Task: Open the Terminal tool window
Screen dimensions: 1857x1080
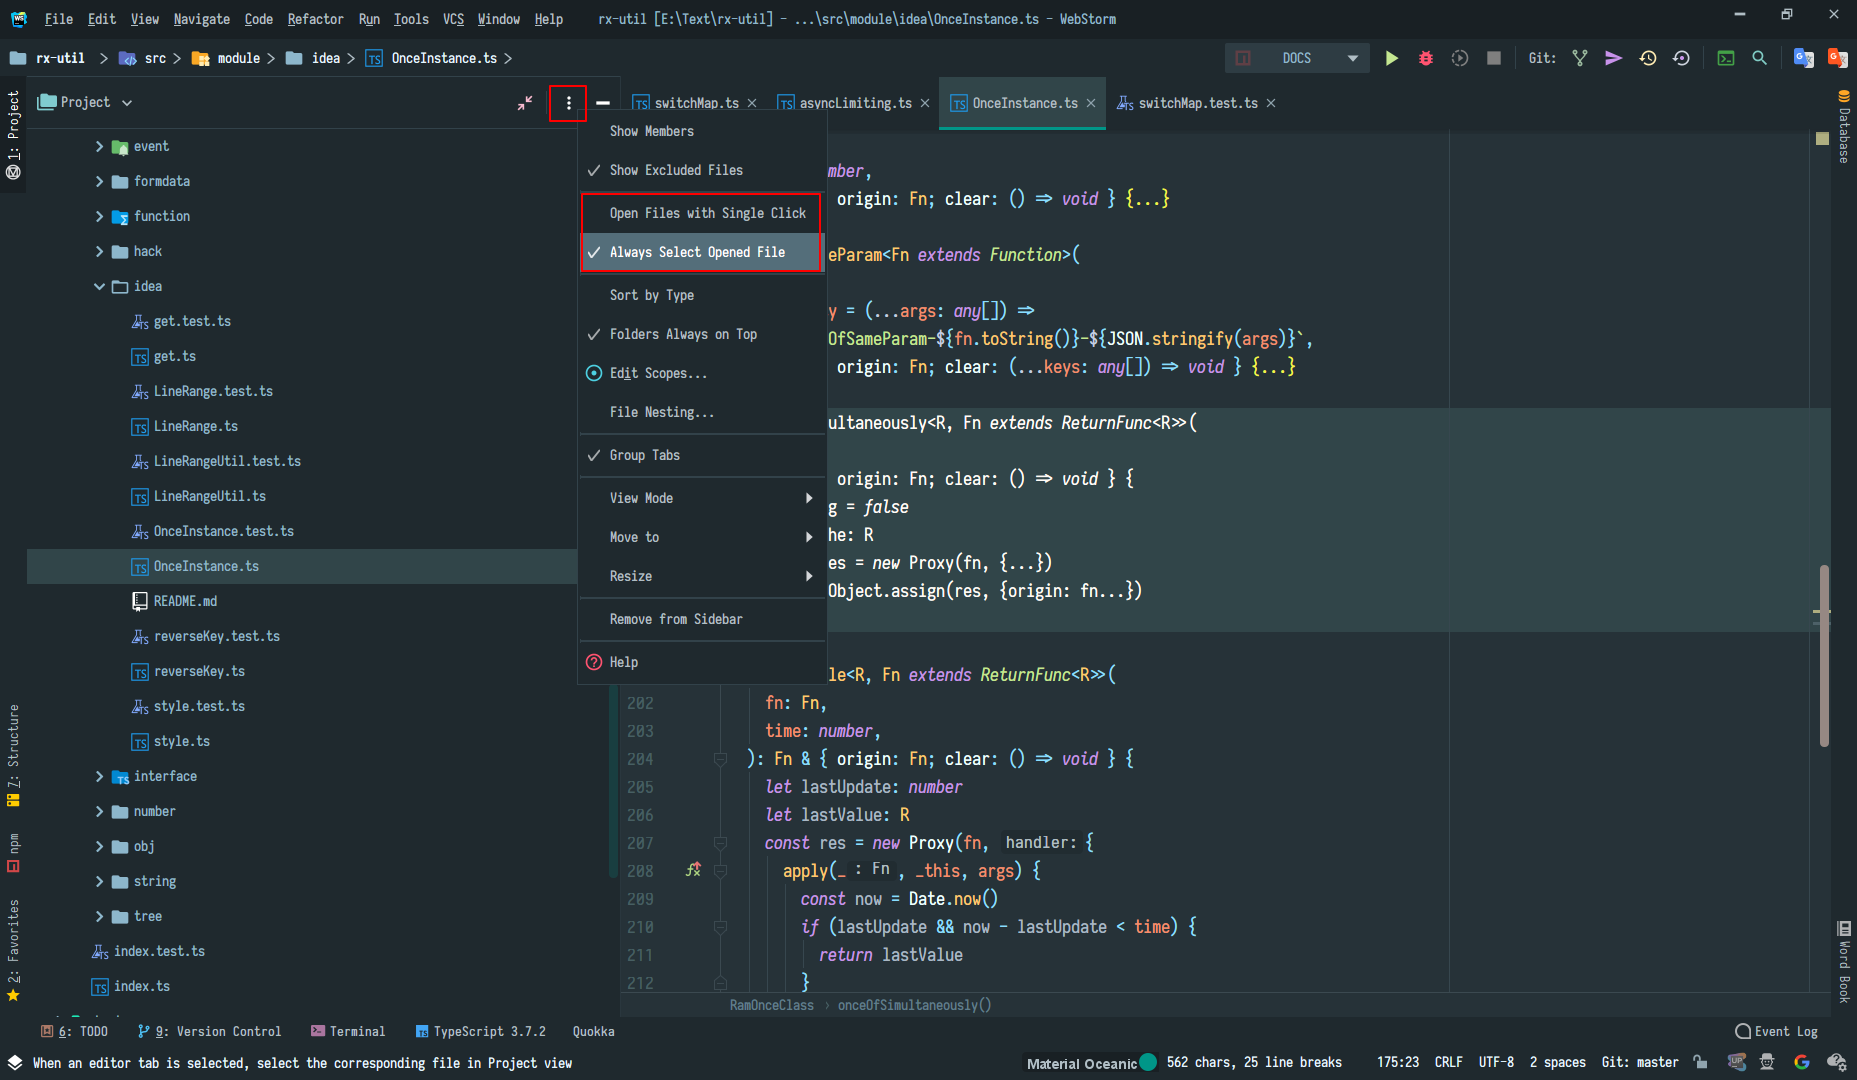Action: pyautogui.click(x=348, y=1031)
